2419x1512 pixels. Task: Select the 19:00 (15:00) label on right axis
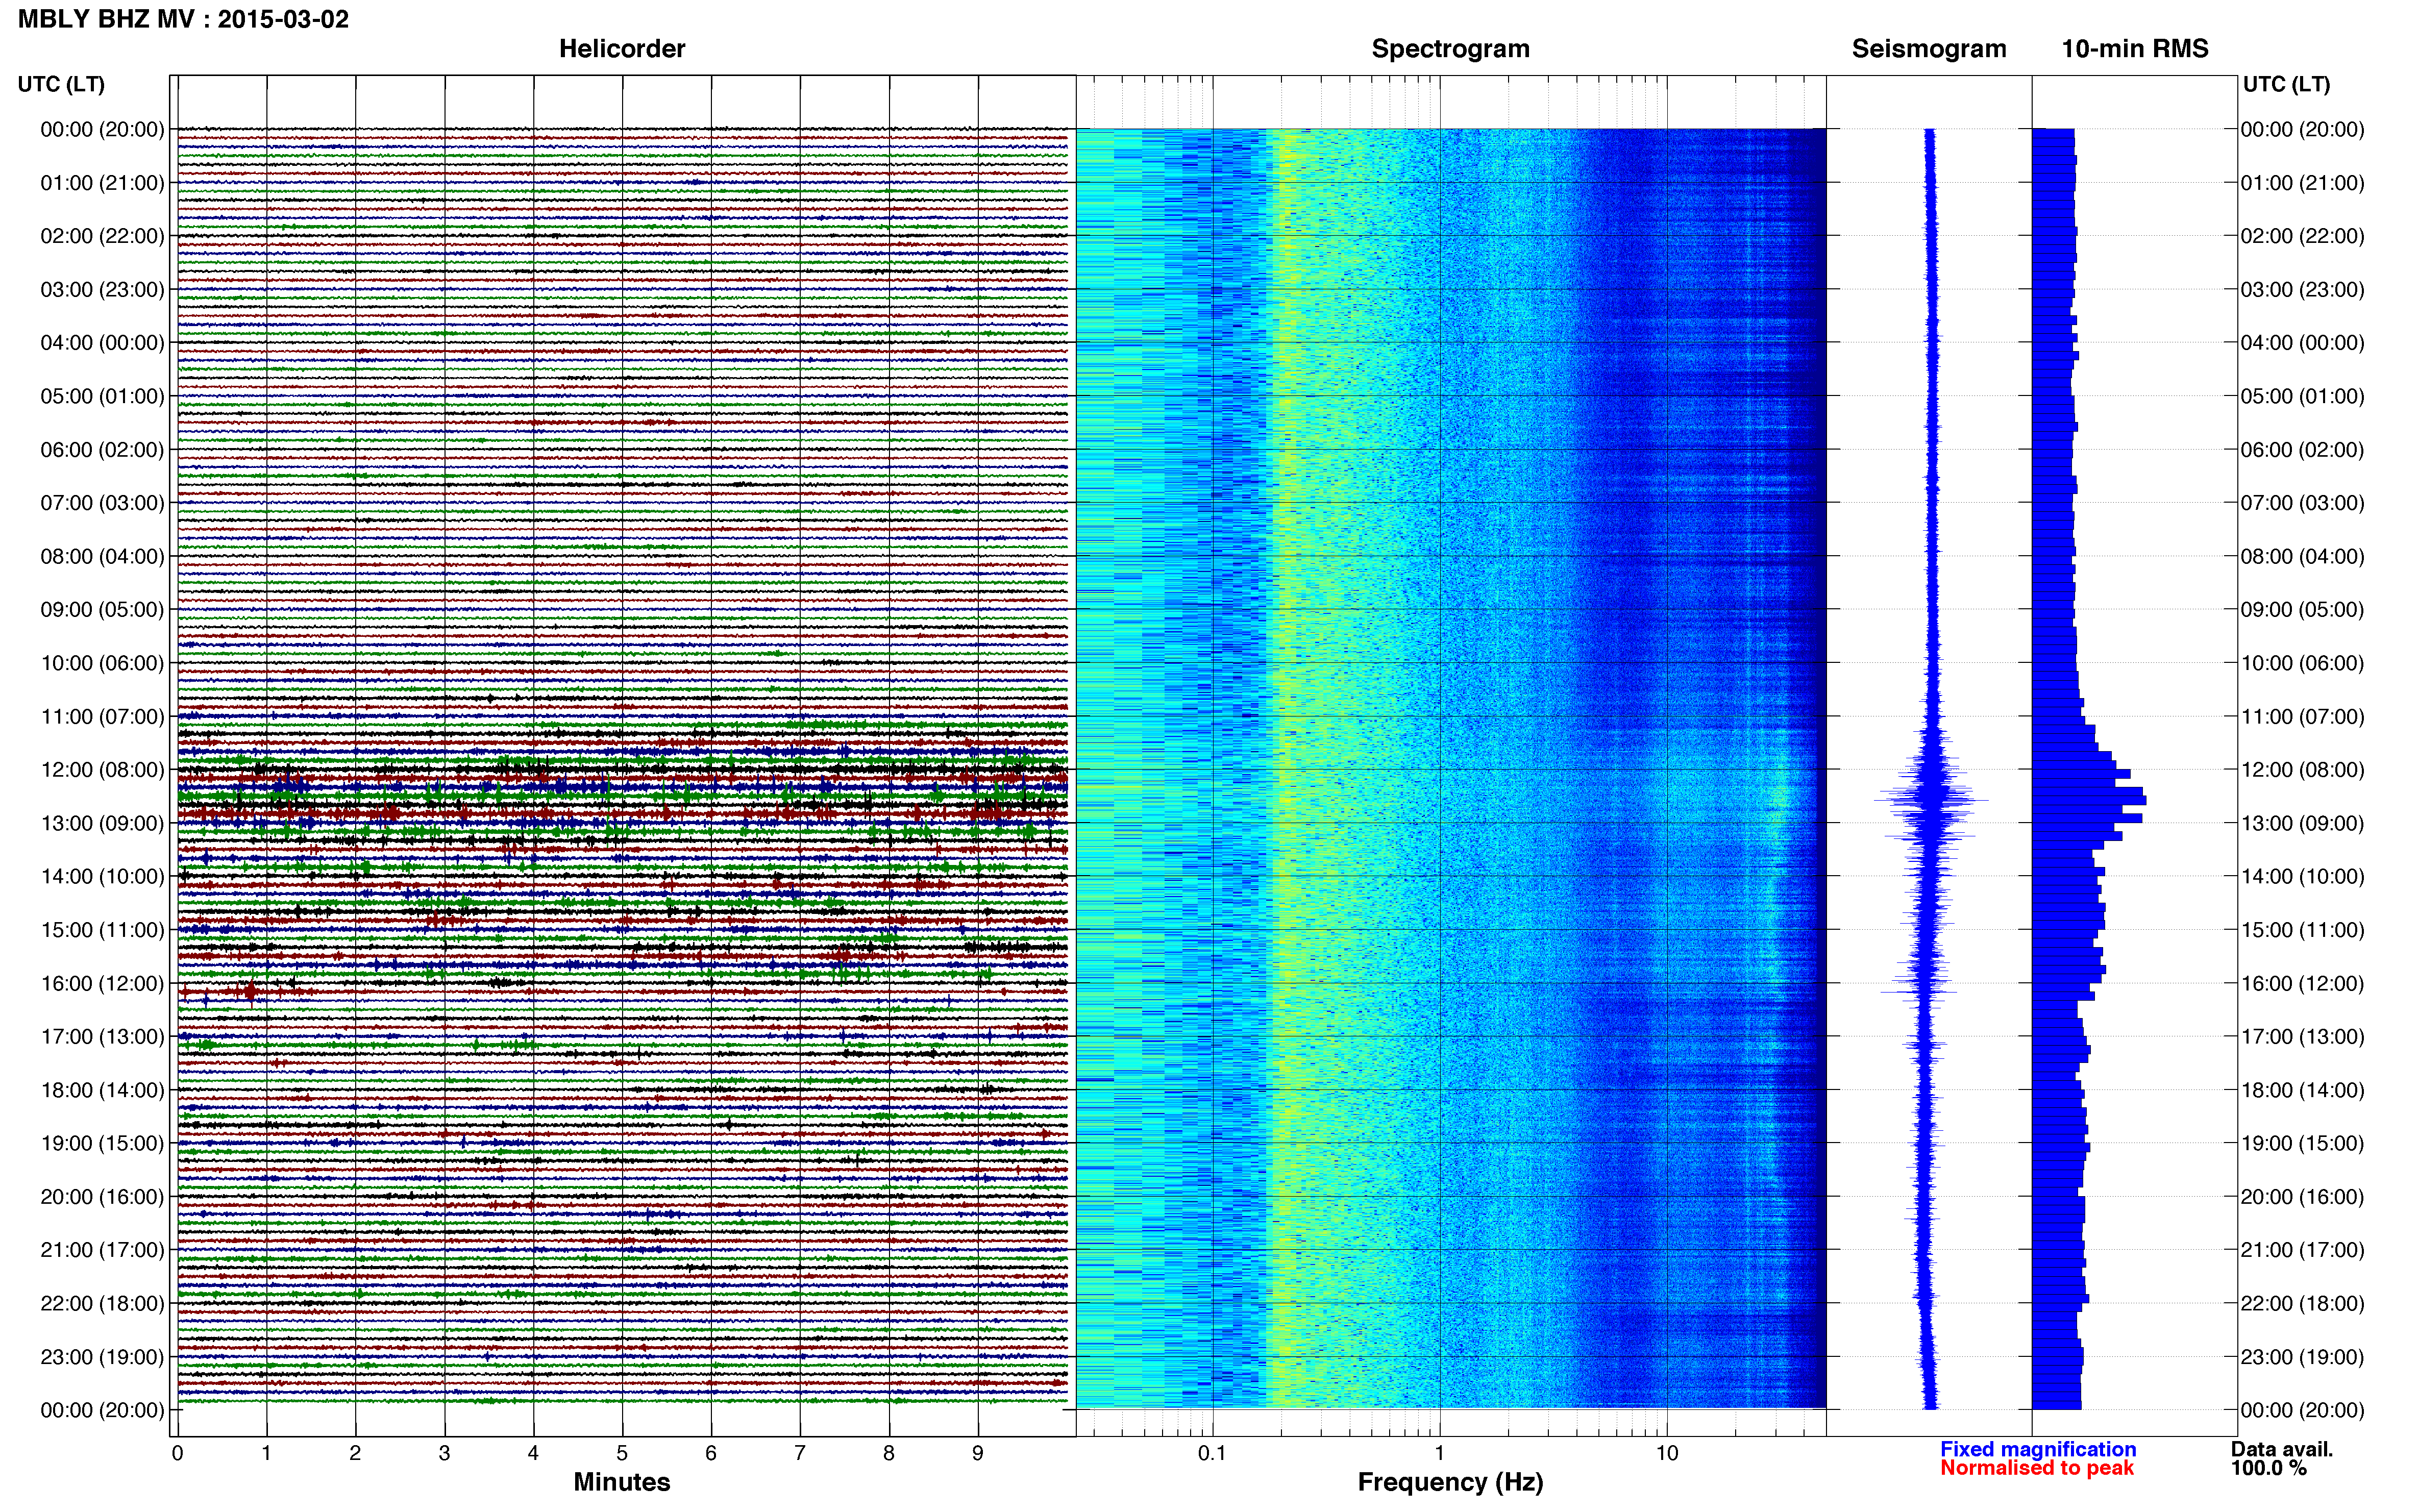tap(2302, 1144)
